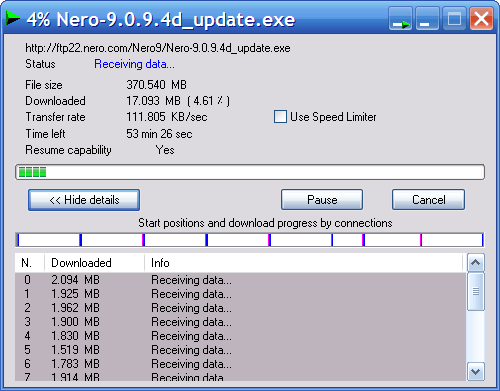Select connection row 0 with 2.094 MB
Screen dimensions: 500x391
pos(240,280)
